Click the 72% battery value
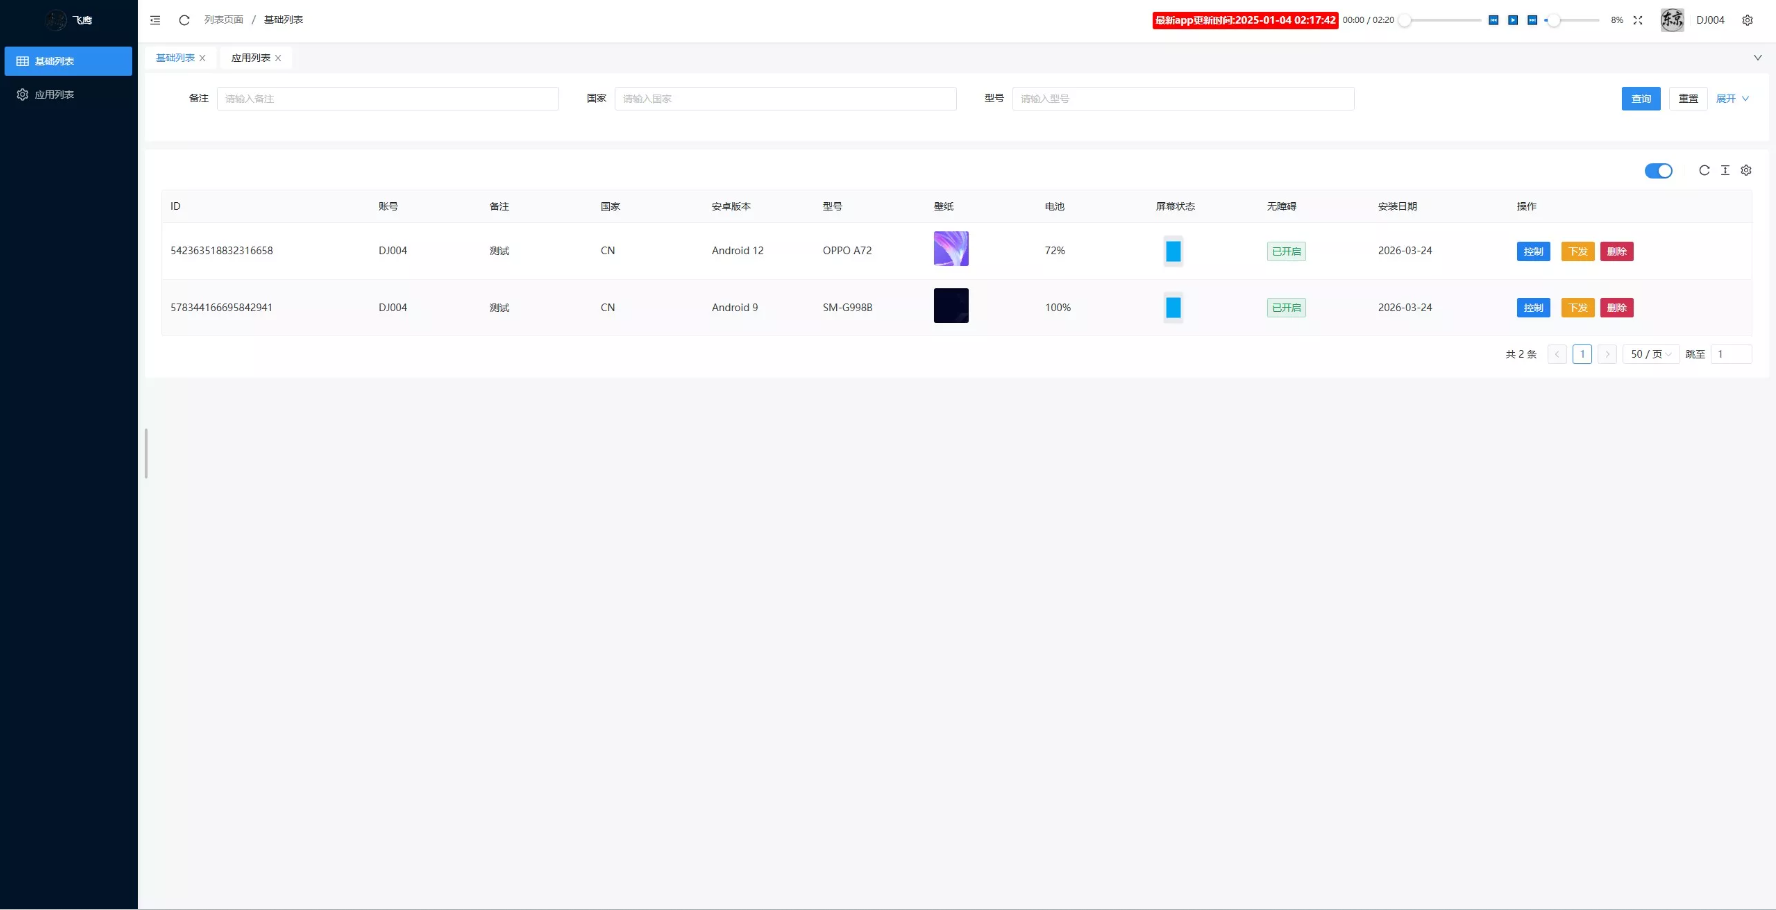The image size is (1776, 910). tap(1055, 251)
